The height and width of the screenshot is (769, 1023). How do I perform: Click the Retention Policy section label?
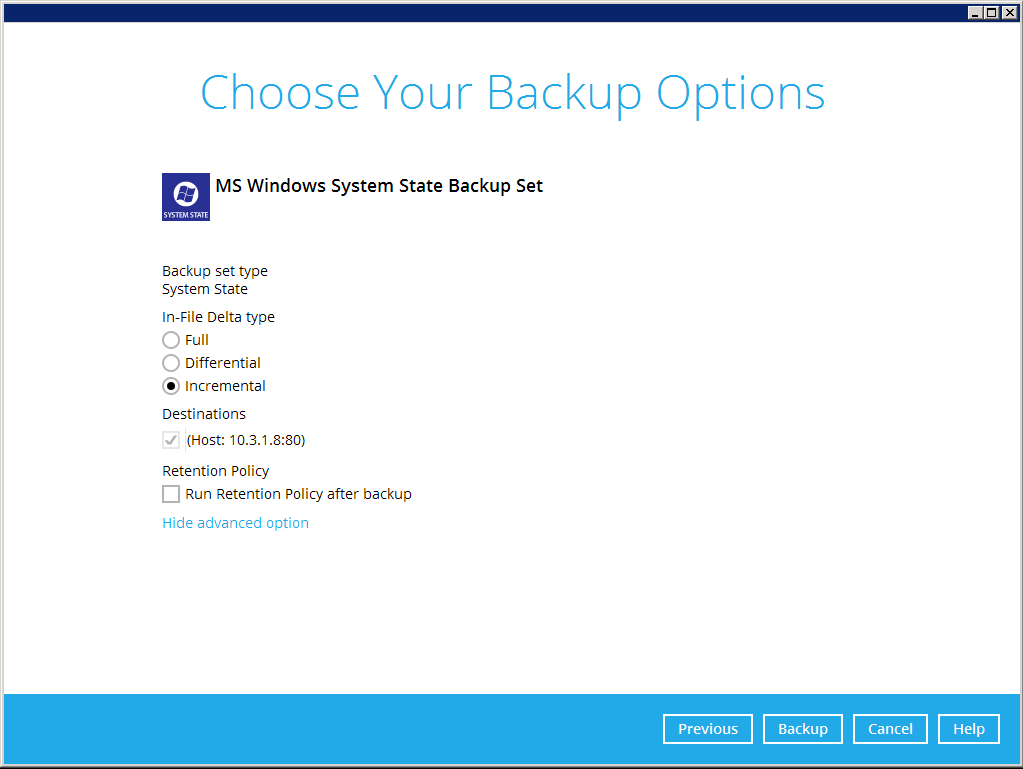pyautogui.click(x=215, y=471)
